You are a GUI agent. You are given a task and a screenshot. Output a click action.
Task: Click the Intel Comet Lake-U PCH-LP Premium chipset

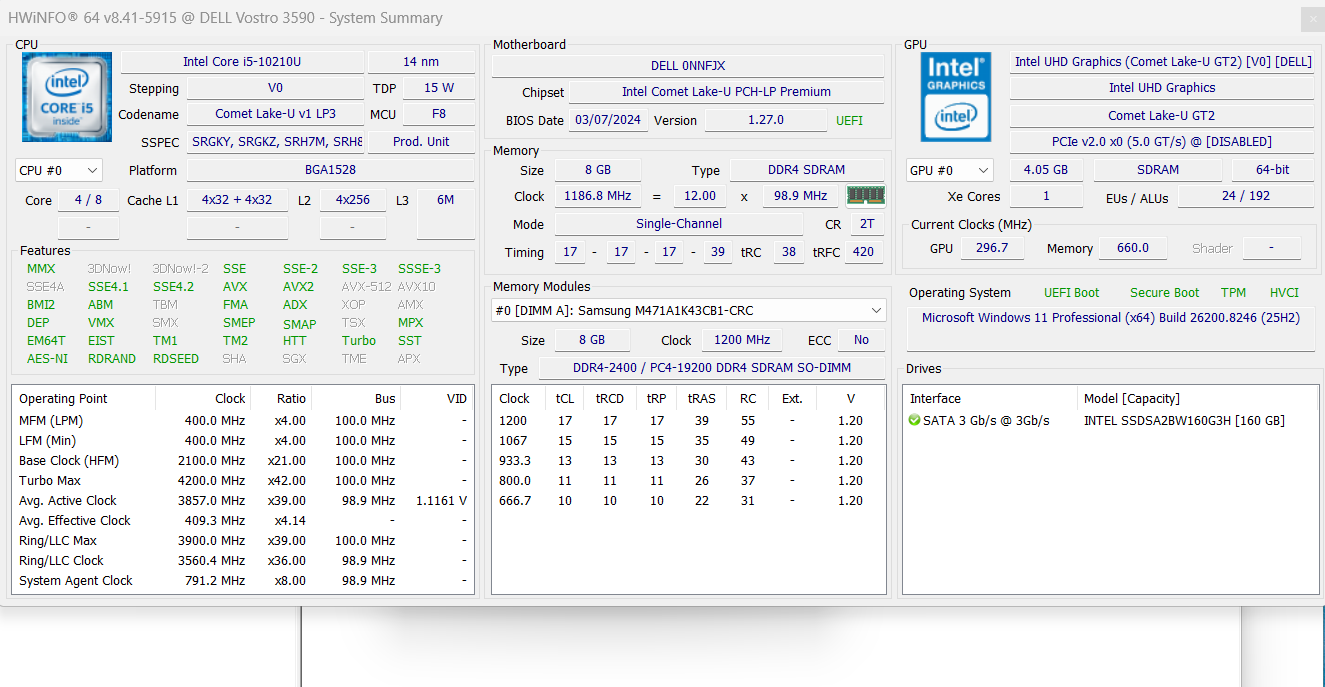(x=726, y=92)
